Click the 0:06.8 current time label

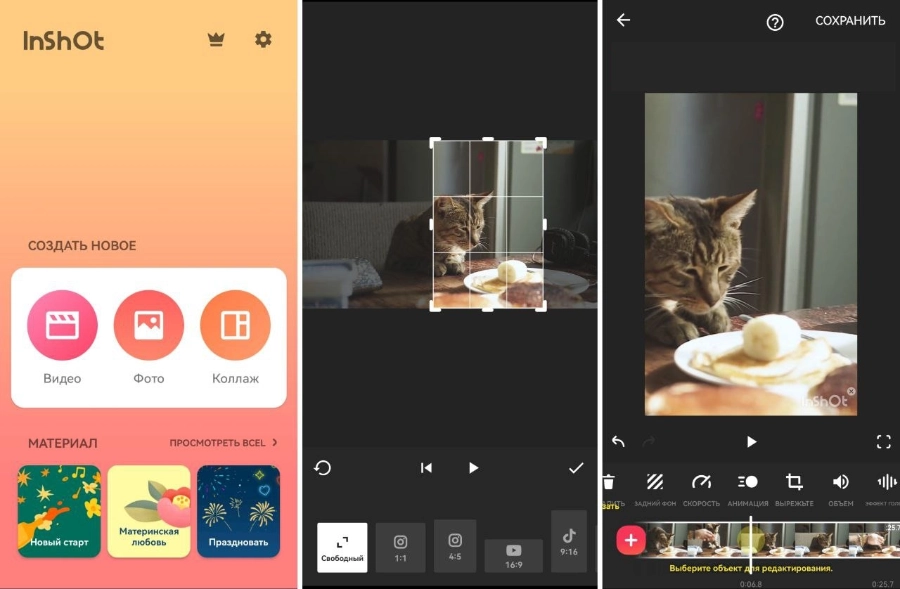(751, 584)
